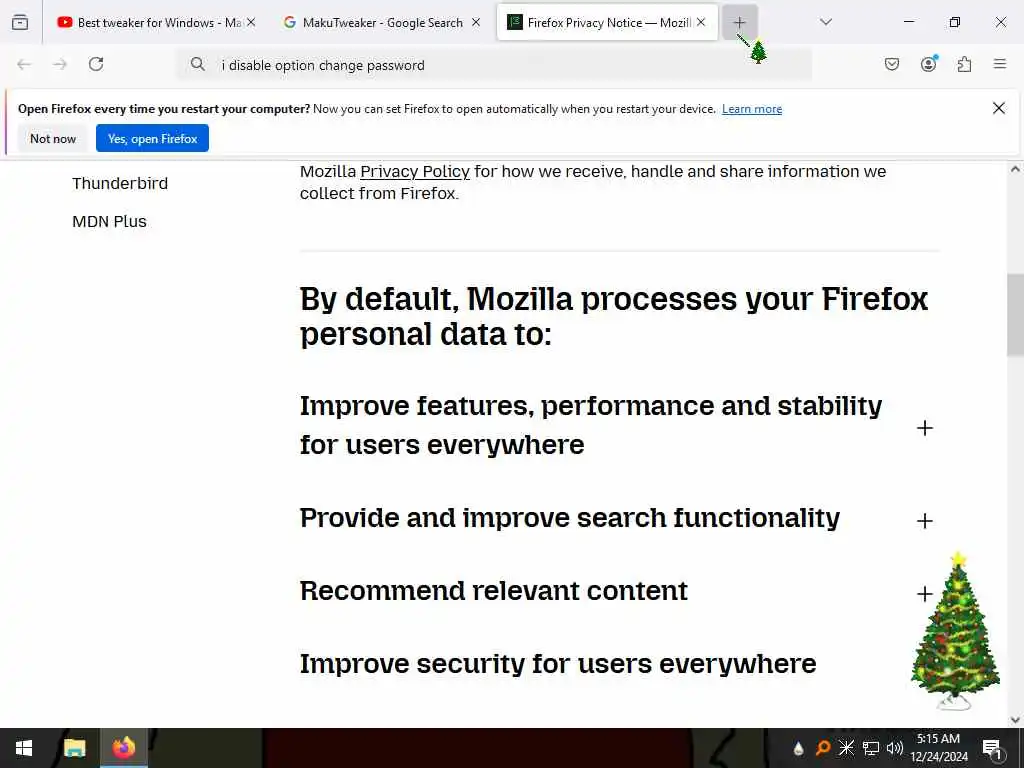This screenshot has width=1024, height=768.
Task: Open the Privacy Policy link
Action: point(415,172)
